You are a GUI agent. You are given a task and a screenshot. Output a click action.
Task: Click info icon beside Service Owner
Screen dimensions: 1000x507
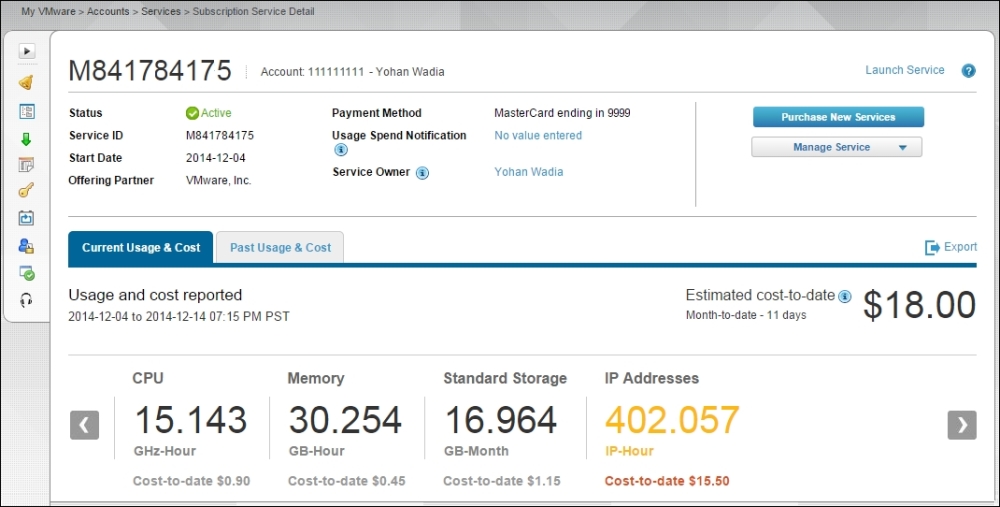[x=422, y=173]
